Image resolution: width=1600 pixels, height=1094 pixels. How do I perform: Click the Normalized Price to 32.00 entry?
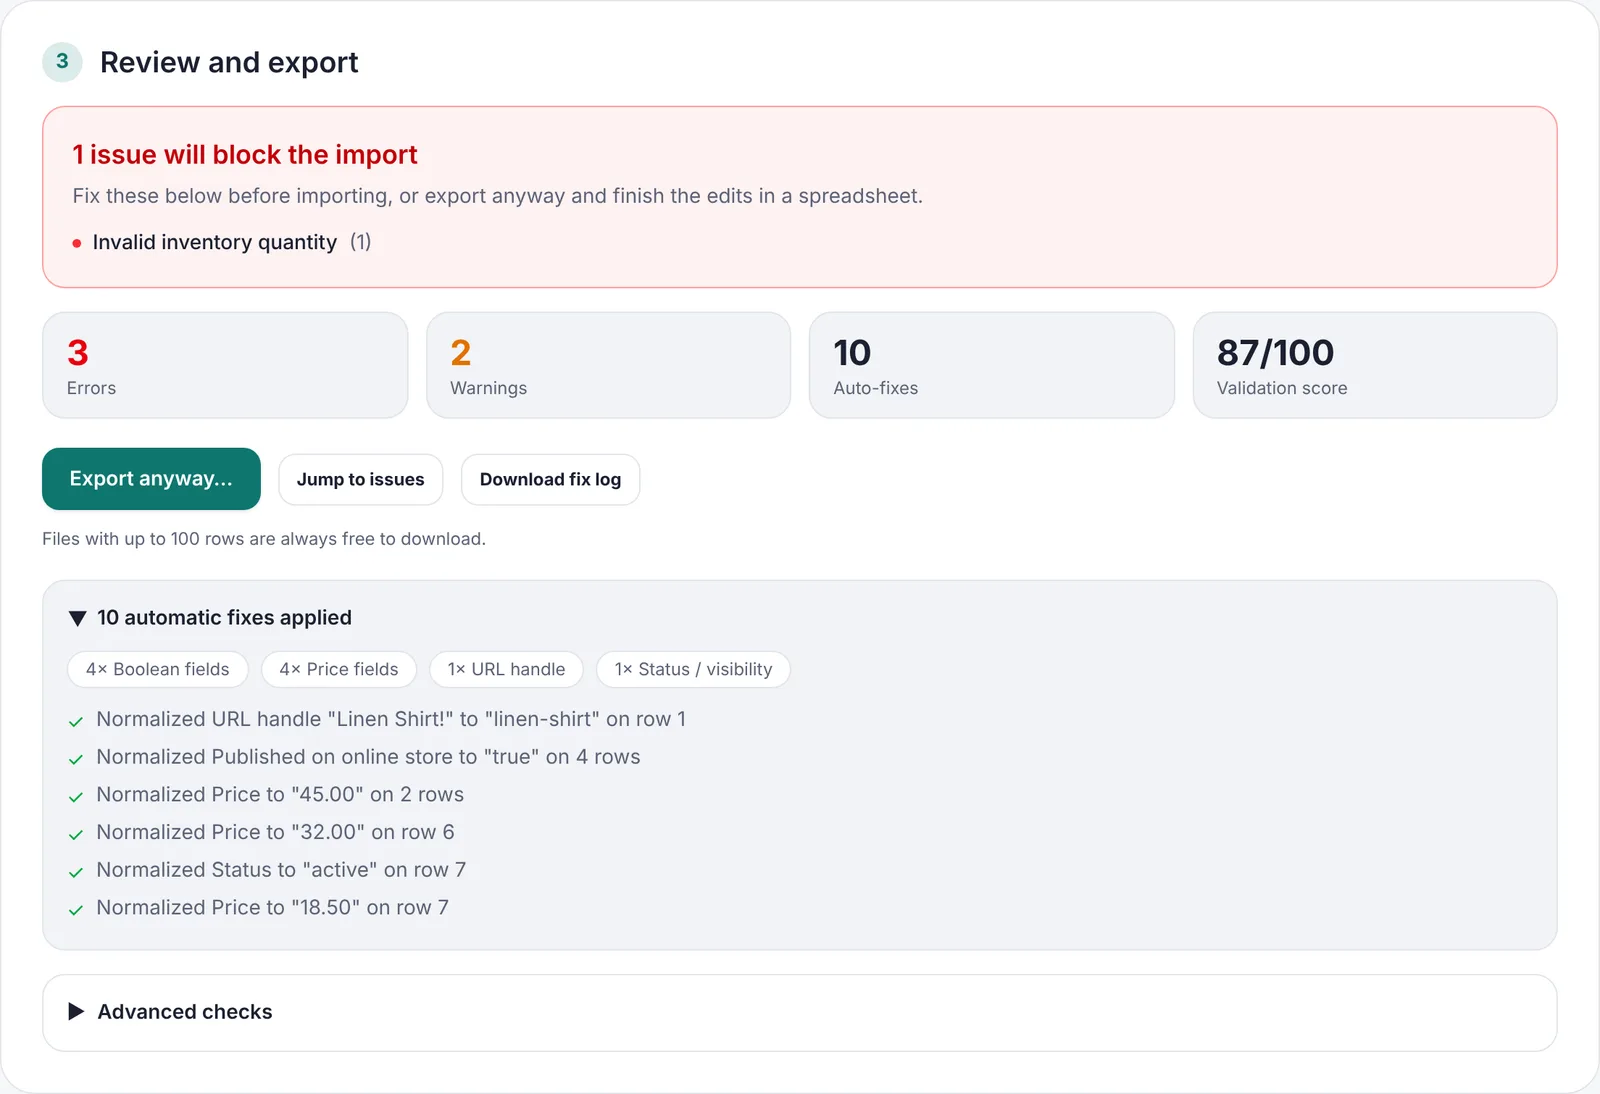tap(275, 833)
